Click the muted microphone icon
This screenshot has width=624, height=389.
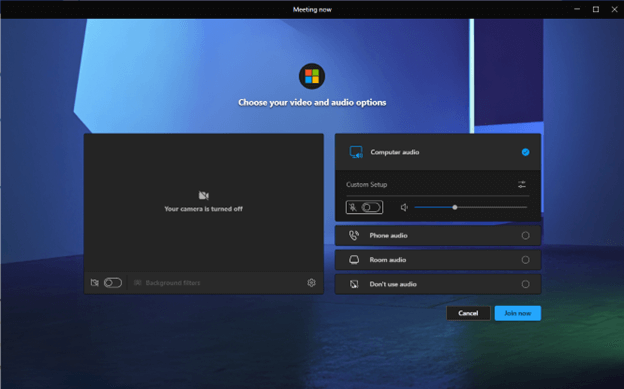coord(353,207)
